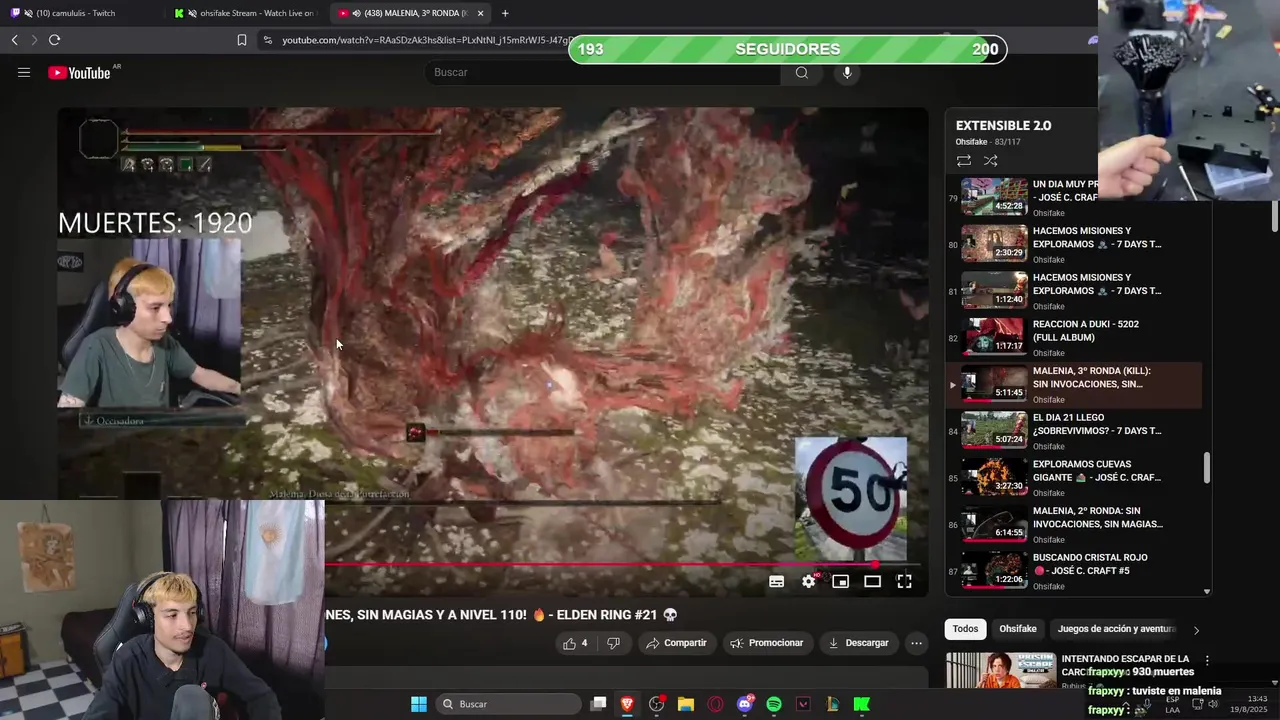Viewport: 1280px width, 720px height.
Task: Bookmark this page with the bookmark icon
Action: 242,40
